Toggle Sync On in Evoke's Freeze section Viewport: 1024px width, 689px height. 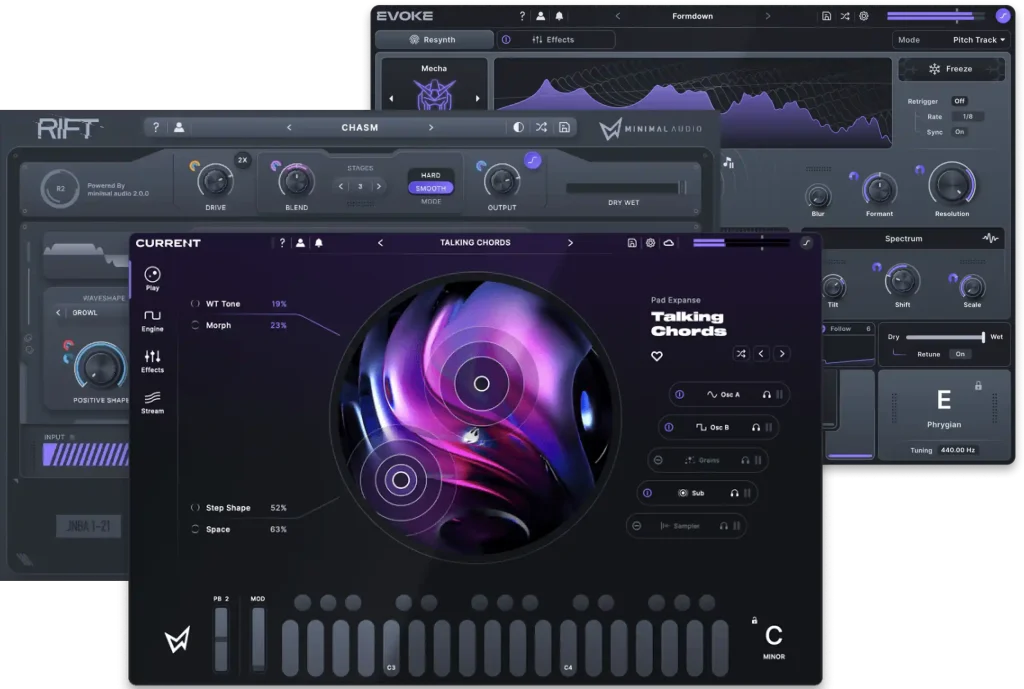[x=960, y=132]
